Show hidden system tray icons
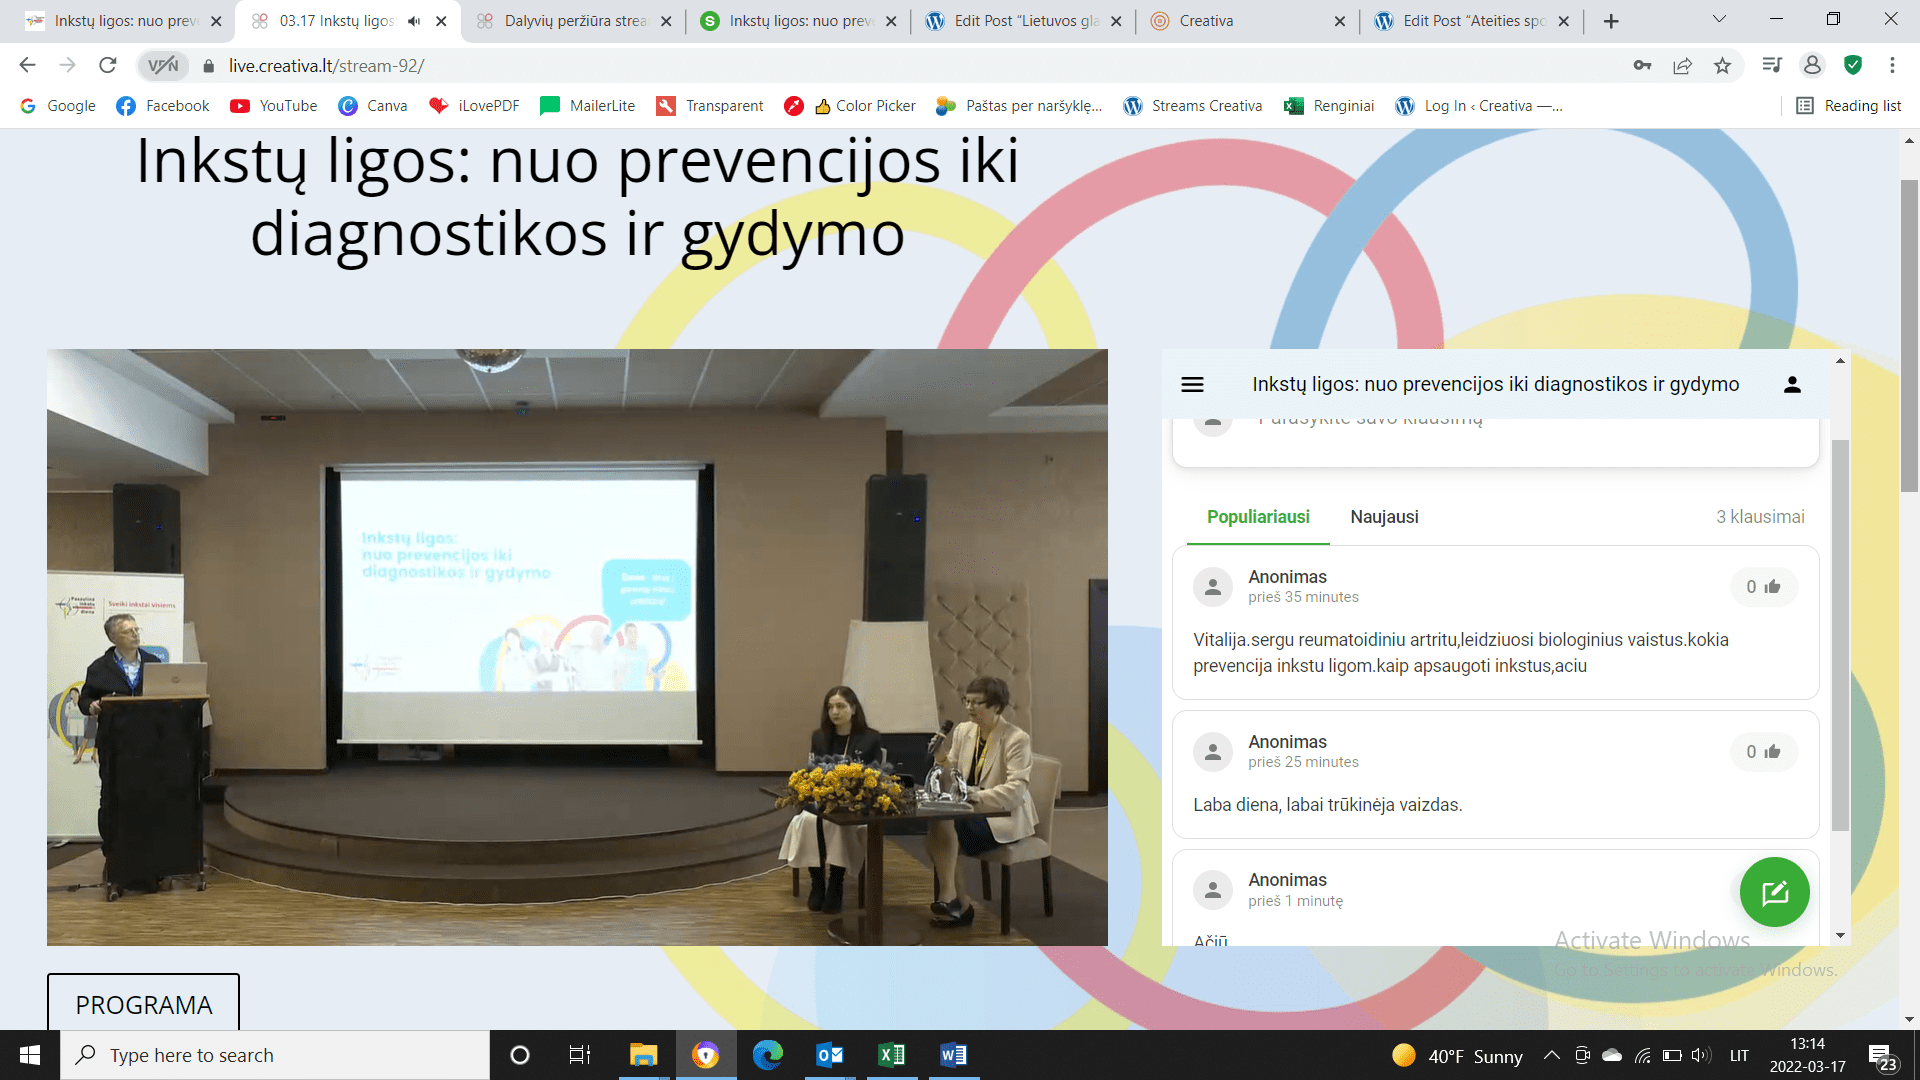 click(x=1551, y=1055)
